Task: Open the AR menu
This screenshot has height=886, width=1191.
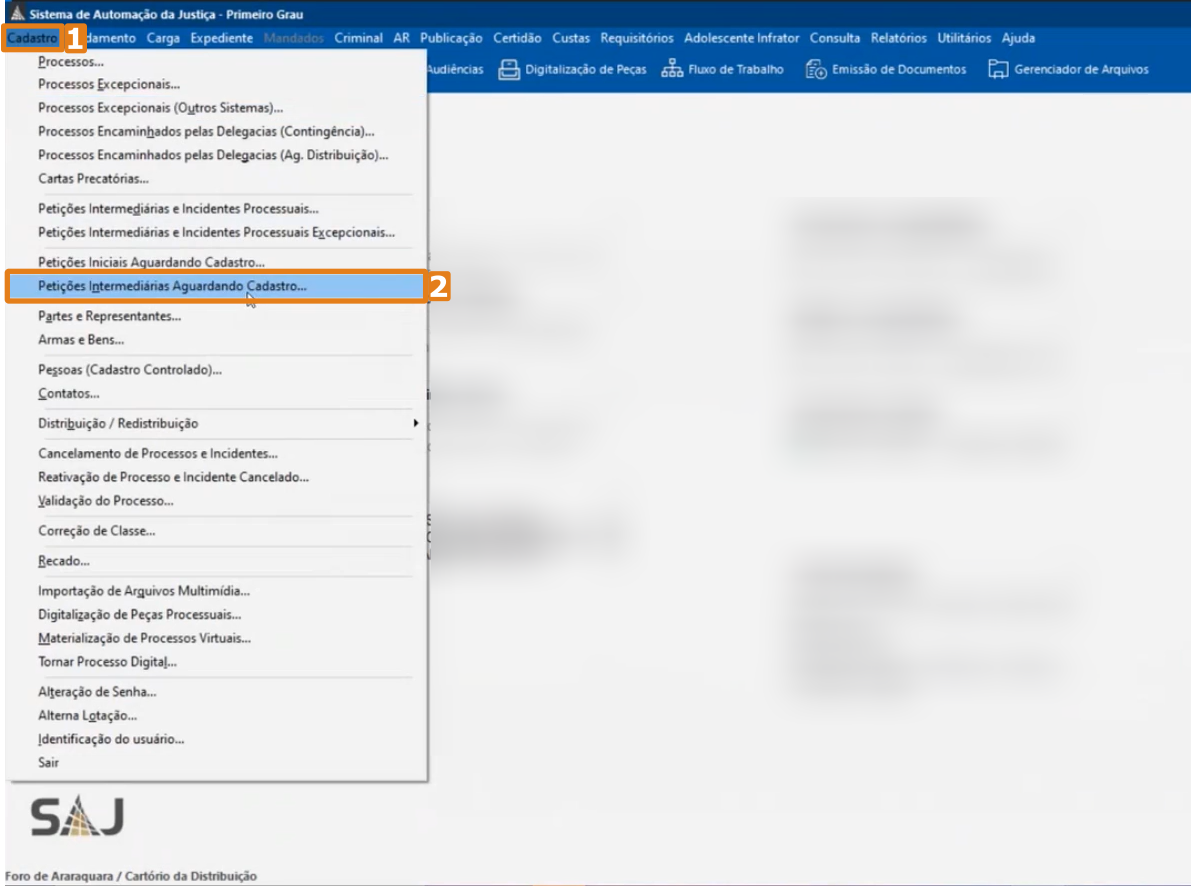Action: coord(402,38)
